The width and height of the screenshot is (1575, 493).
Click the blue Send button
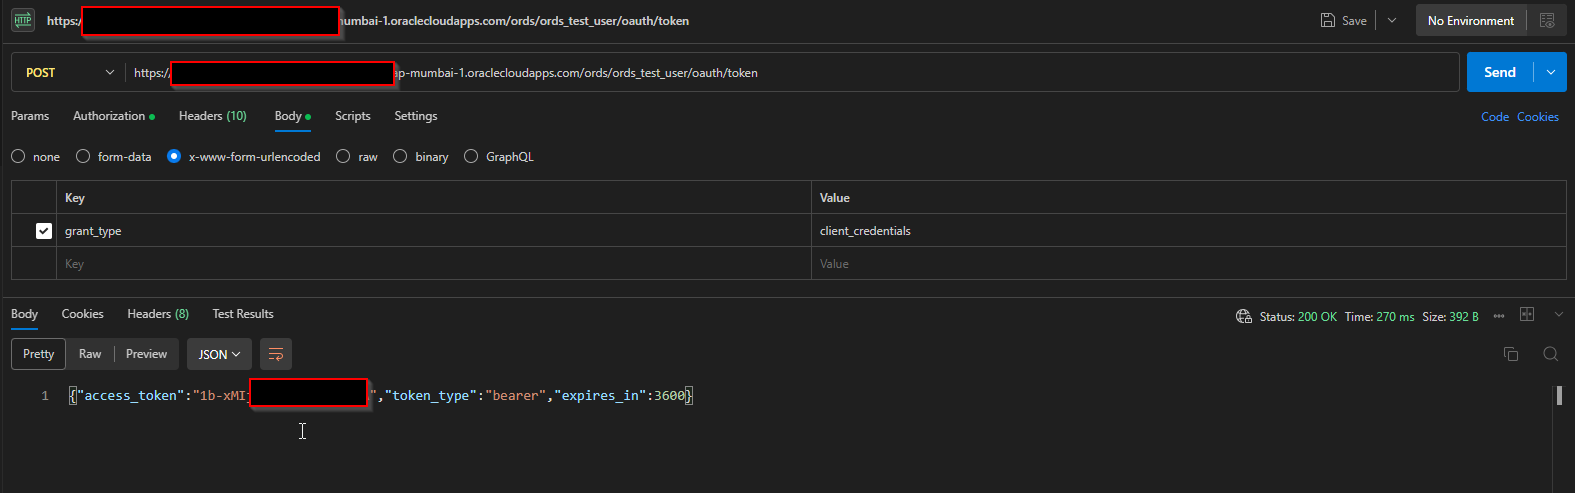point(1499,72)
